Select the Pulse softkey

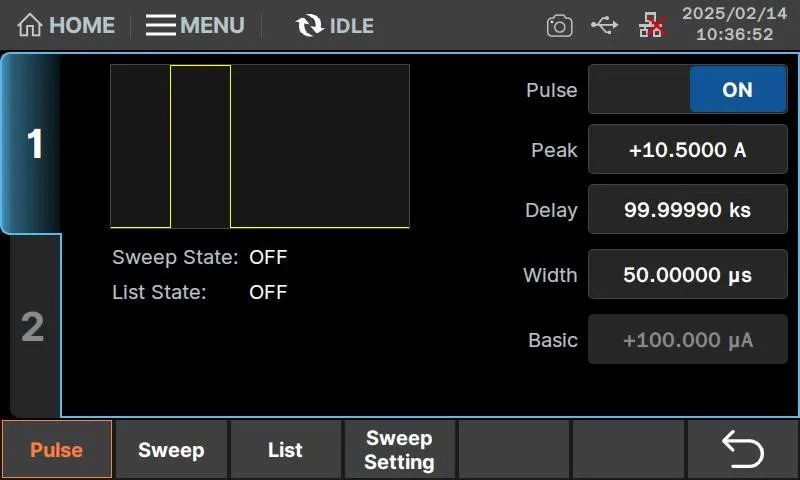click(57, 450)
